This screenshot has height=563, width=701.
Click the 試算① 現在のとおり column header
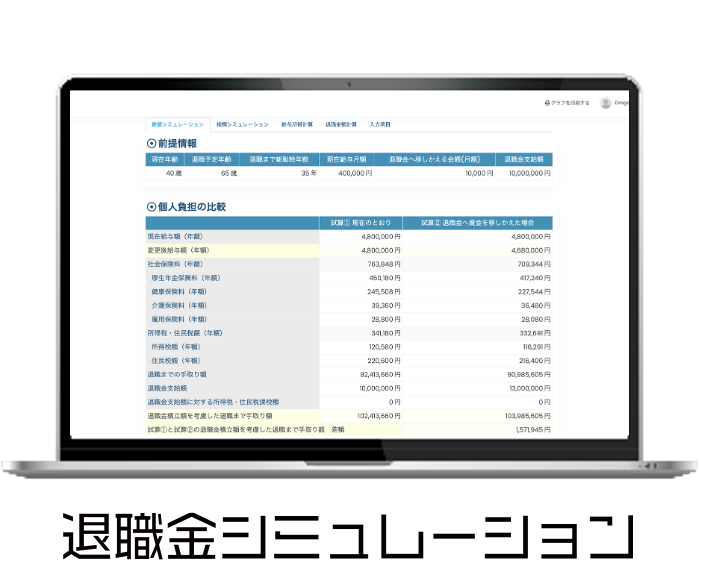coord(361,222)
